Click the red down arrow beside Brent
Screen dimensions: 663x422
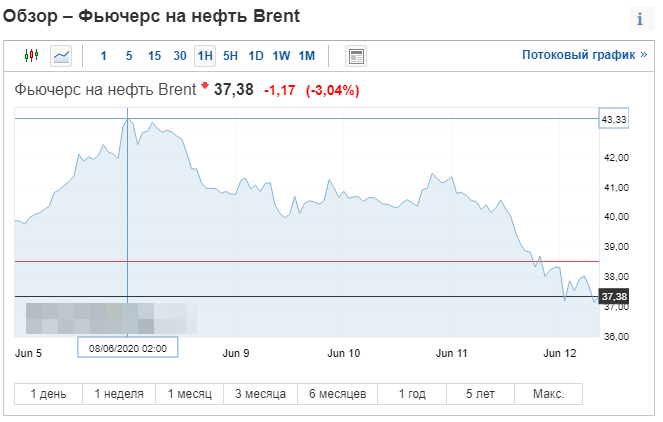[205, 86]
